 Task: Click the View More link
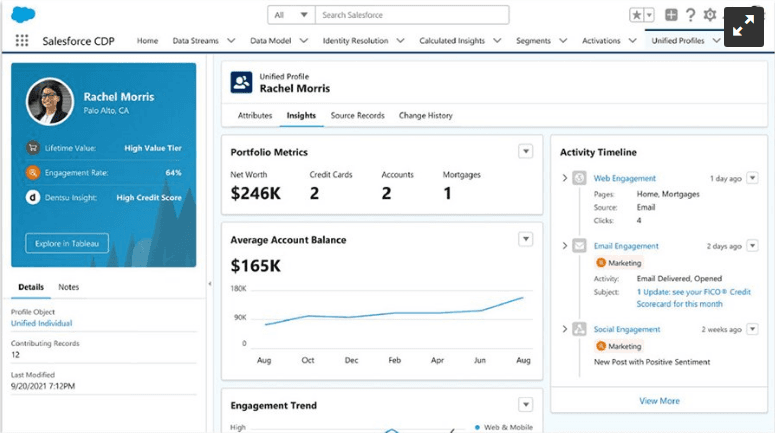659,401
